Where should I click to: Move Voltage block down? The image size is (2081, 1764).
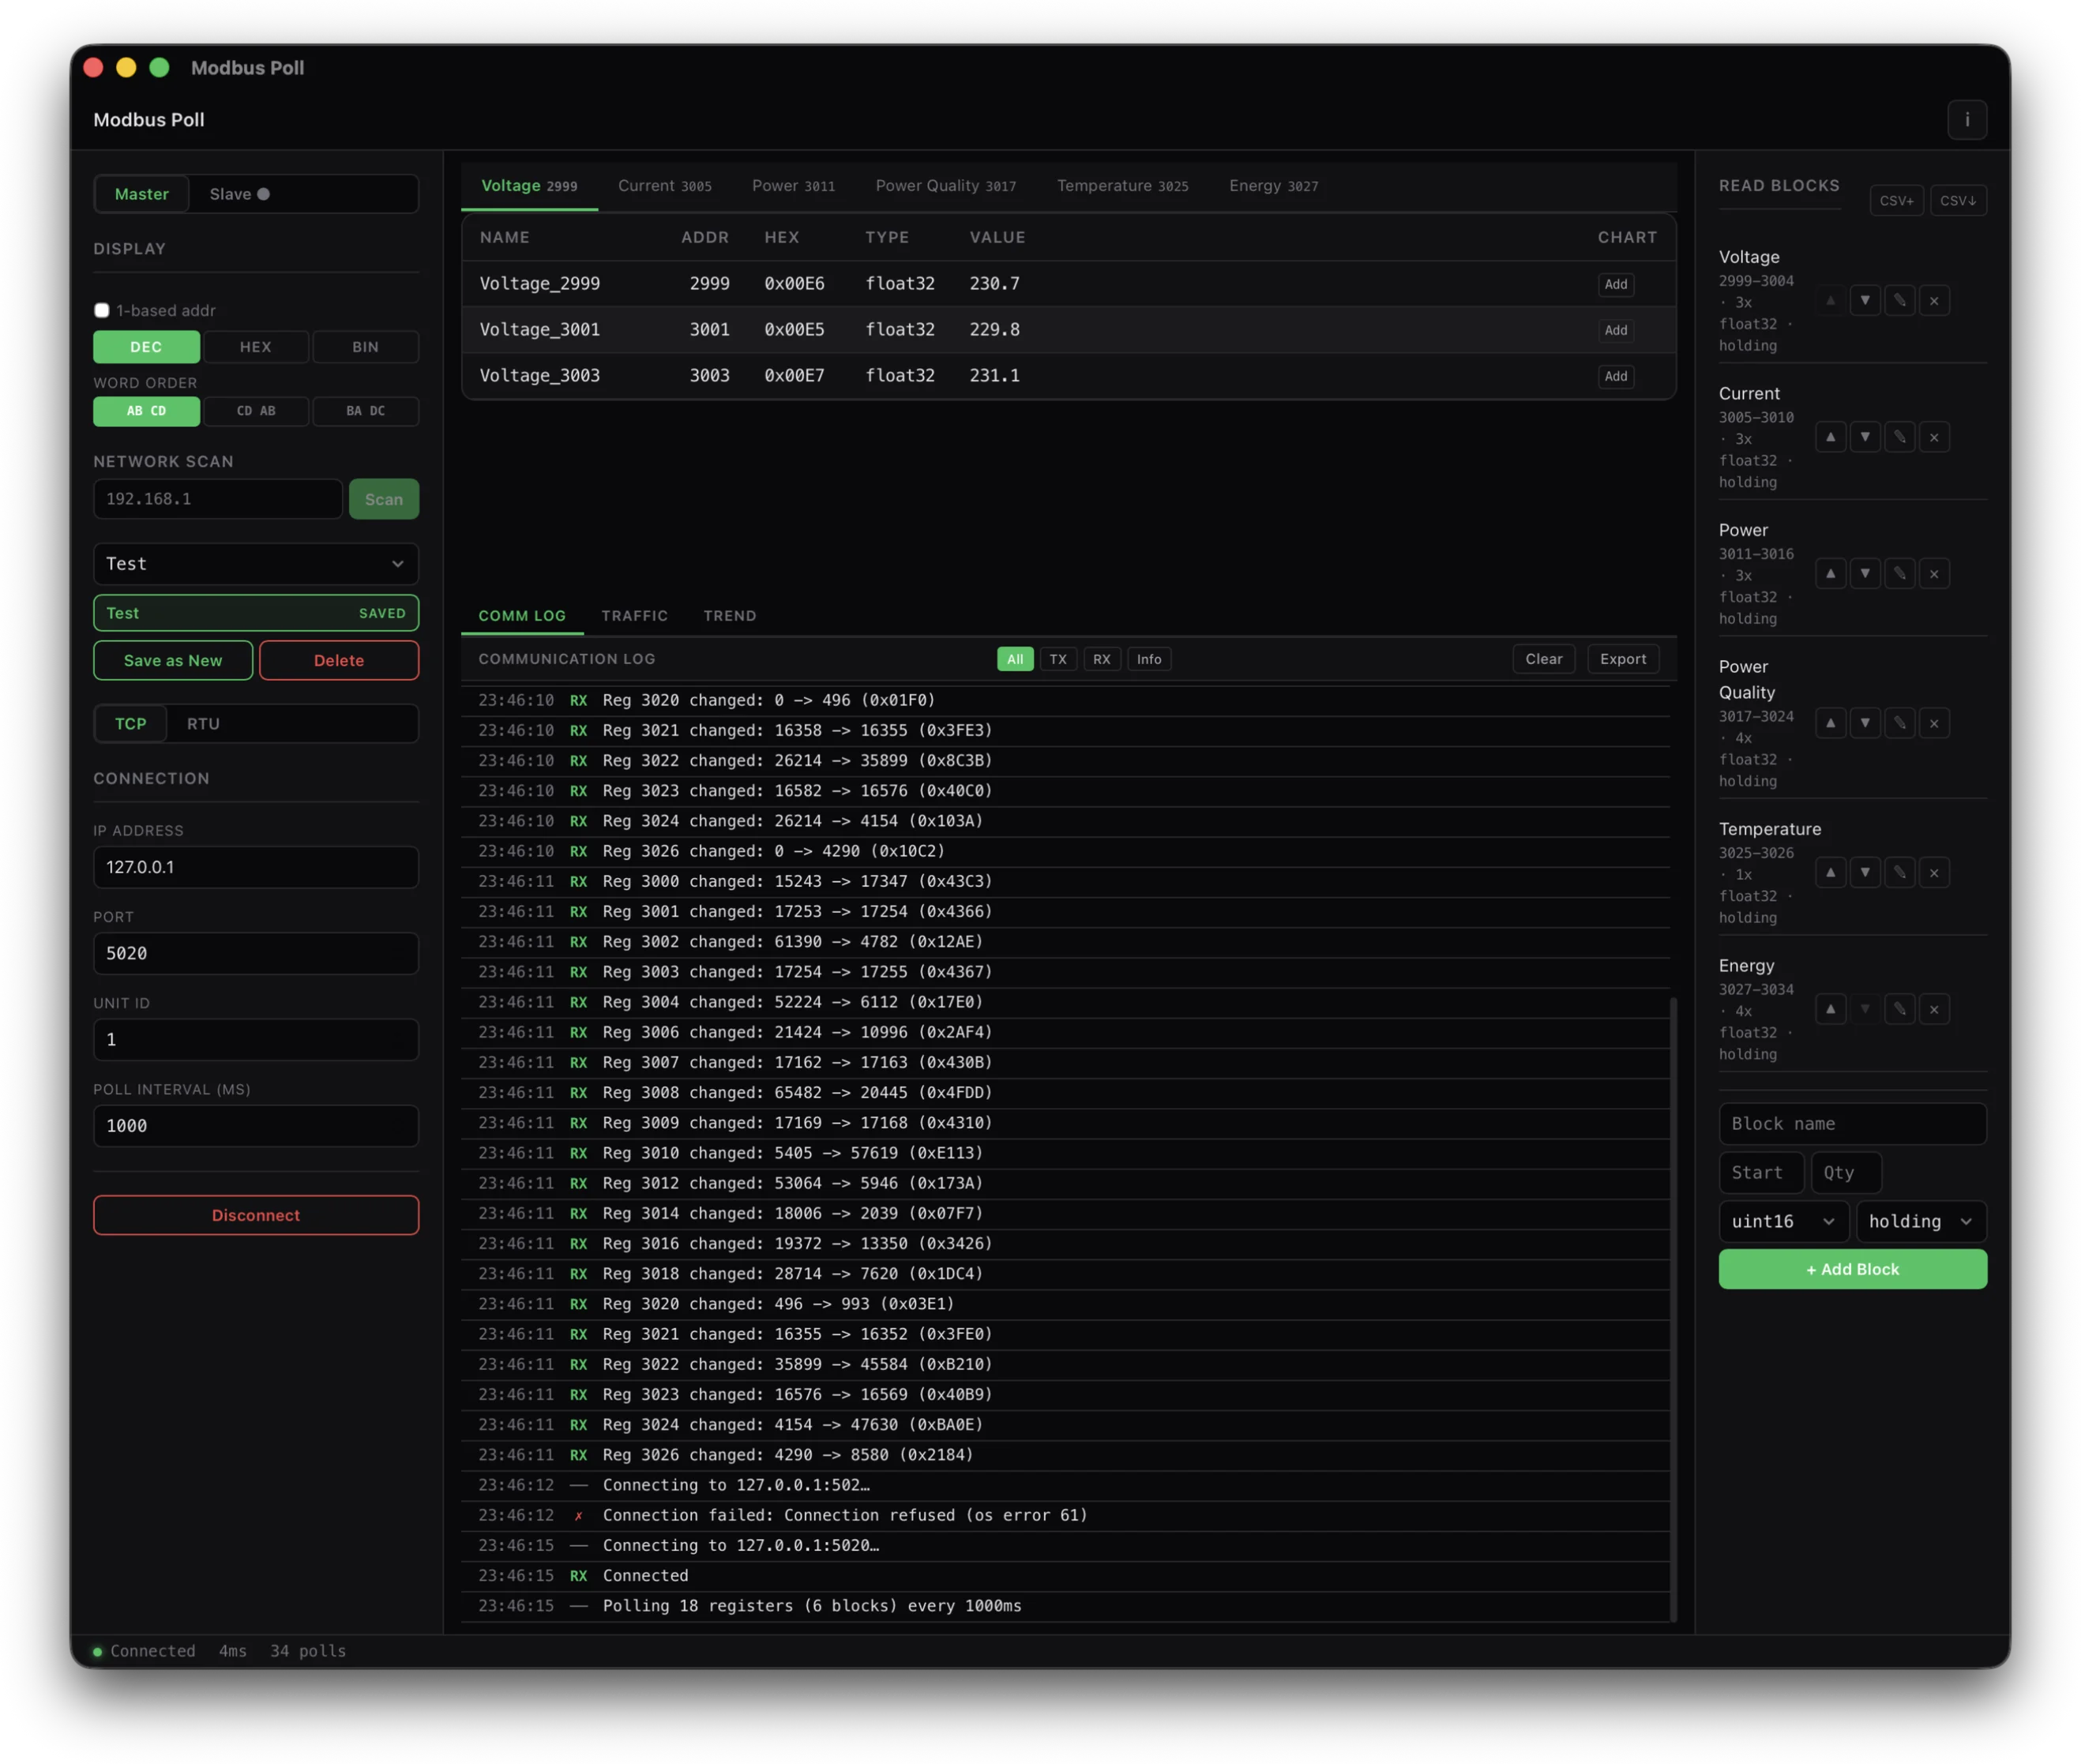coord(1864,301)
